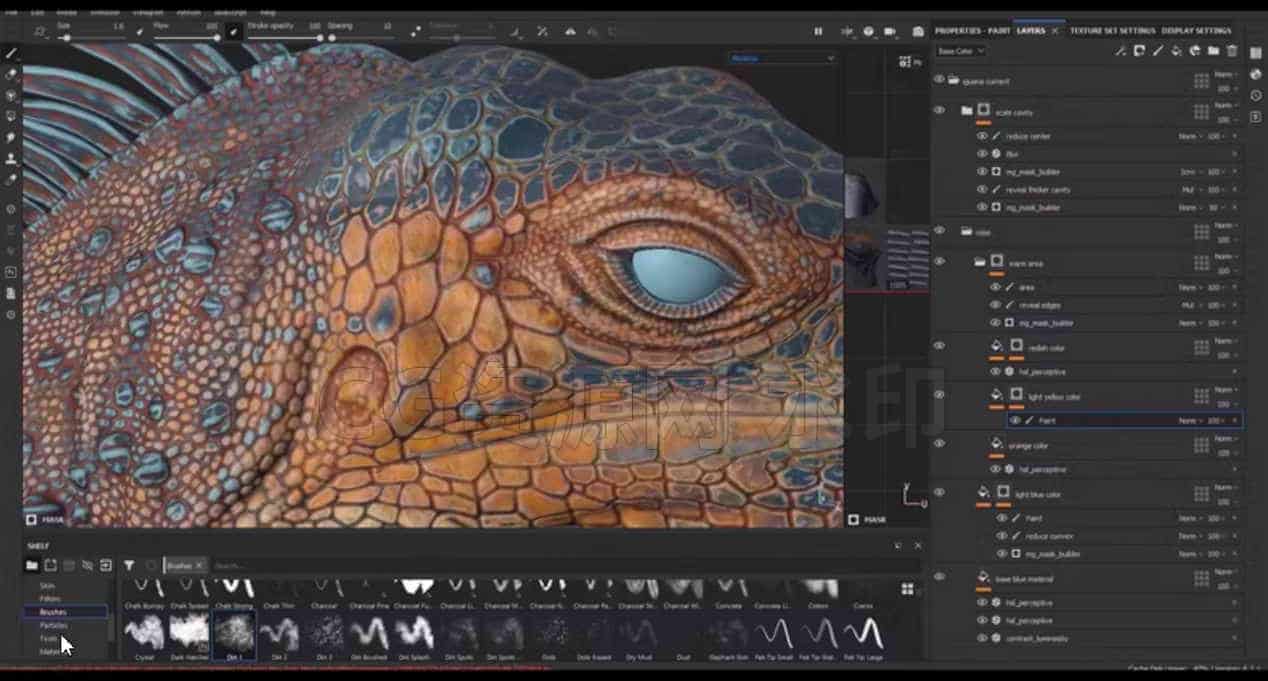
Task: Open blend mode dropdown for base blue material
Action: [x=1225, y=574]
